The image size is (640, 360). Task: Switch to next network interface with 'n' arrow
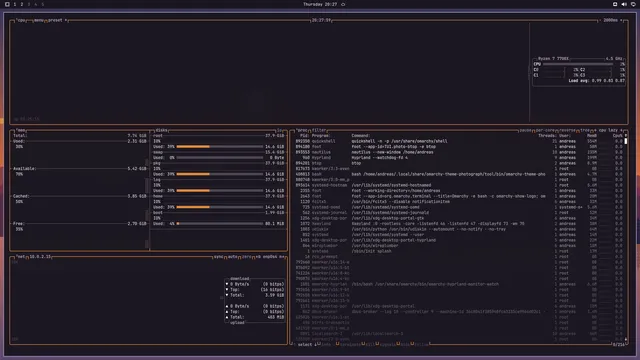pyautogui.click(x=282, y=257)
